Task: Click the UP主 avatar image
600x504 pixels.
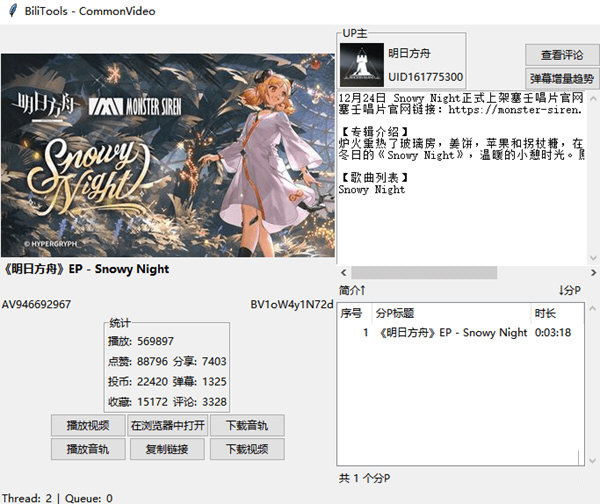Action: click(361, 64)
